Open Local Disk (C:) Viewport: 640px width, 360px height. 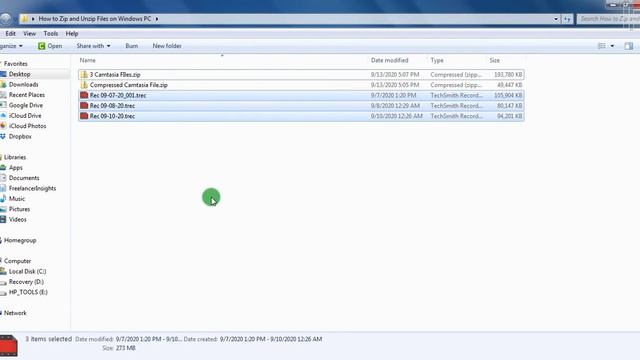[x=27, y=271]
